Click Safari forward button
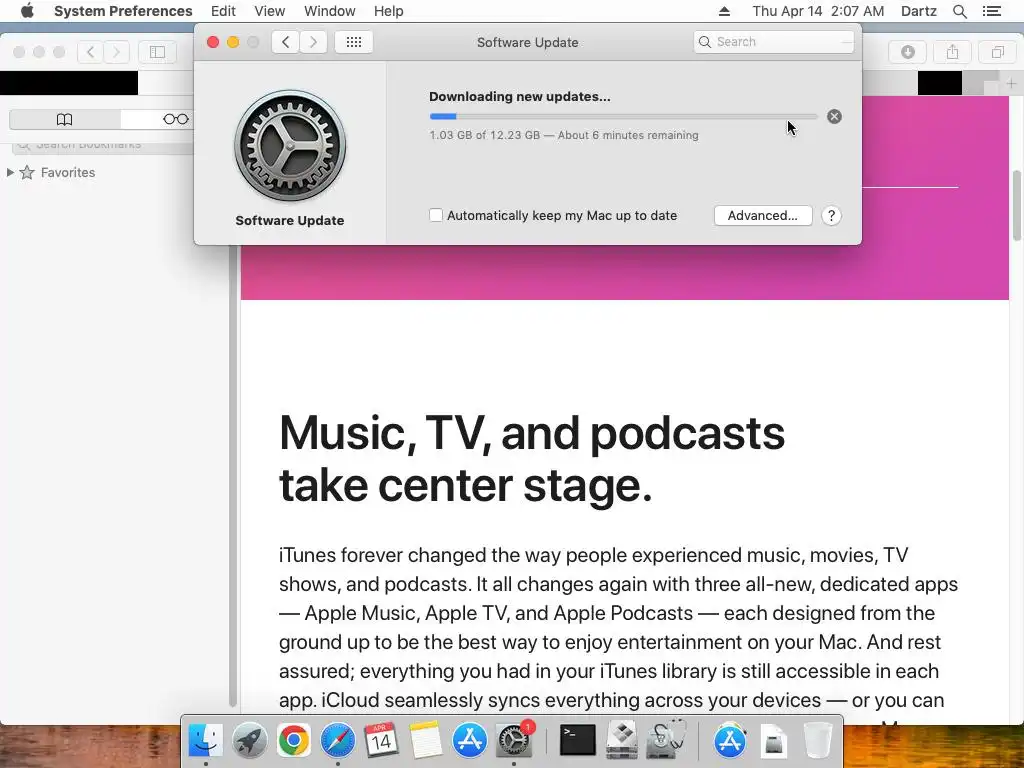 [x=116, y=52]
